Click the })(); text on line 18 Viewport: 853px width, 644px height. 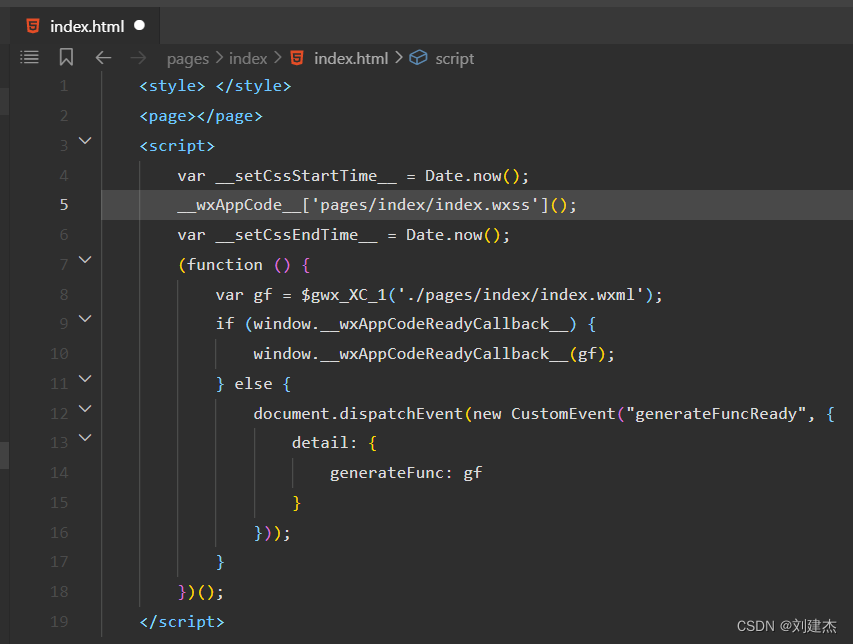(201, 592)
